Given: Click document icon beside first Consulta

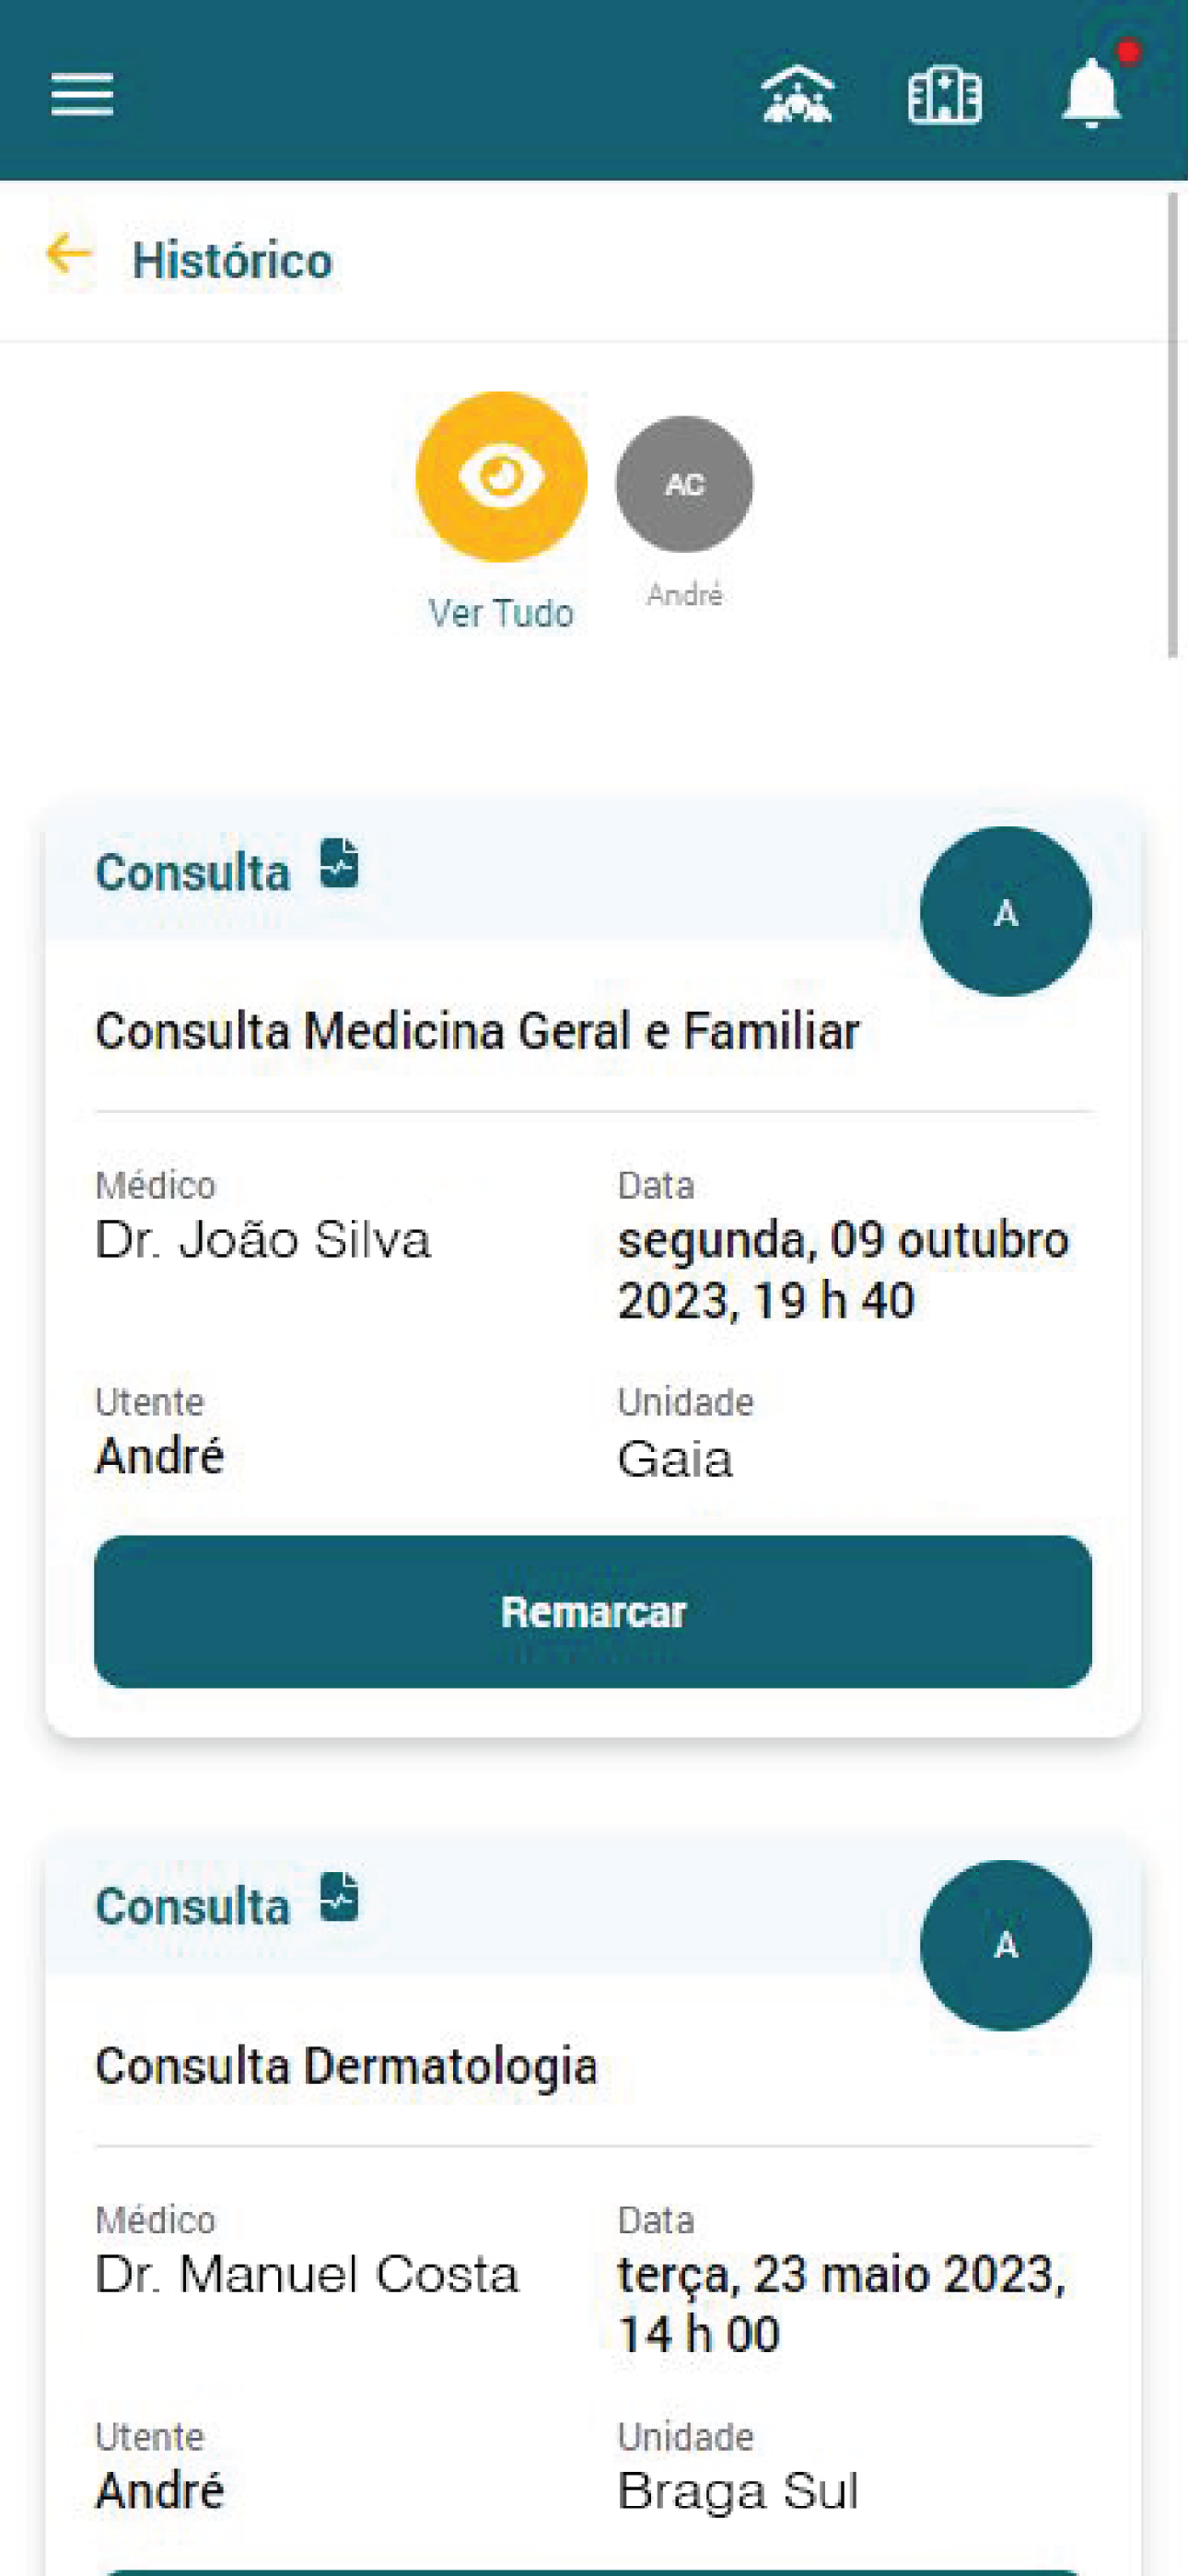Looking at the screenshot, I should pos(339,863).
